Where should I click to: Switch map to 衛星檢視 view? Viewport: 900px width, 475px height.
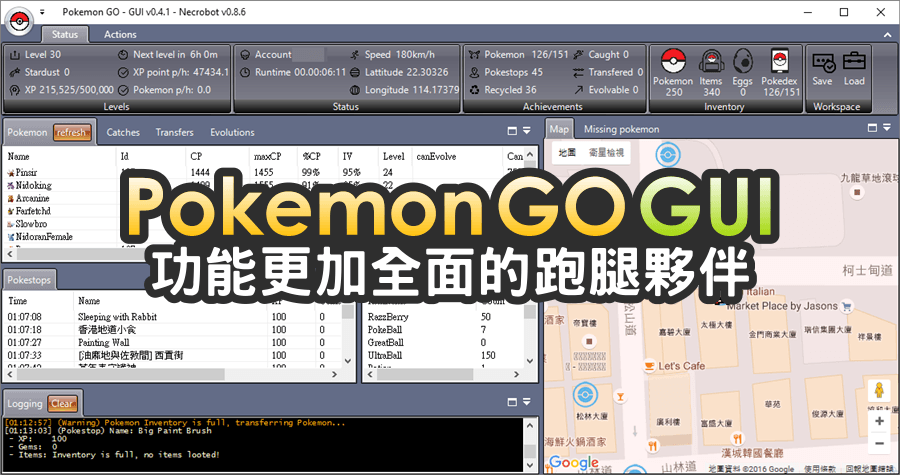tap(606, 153)
